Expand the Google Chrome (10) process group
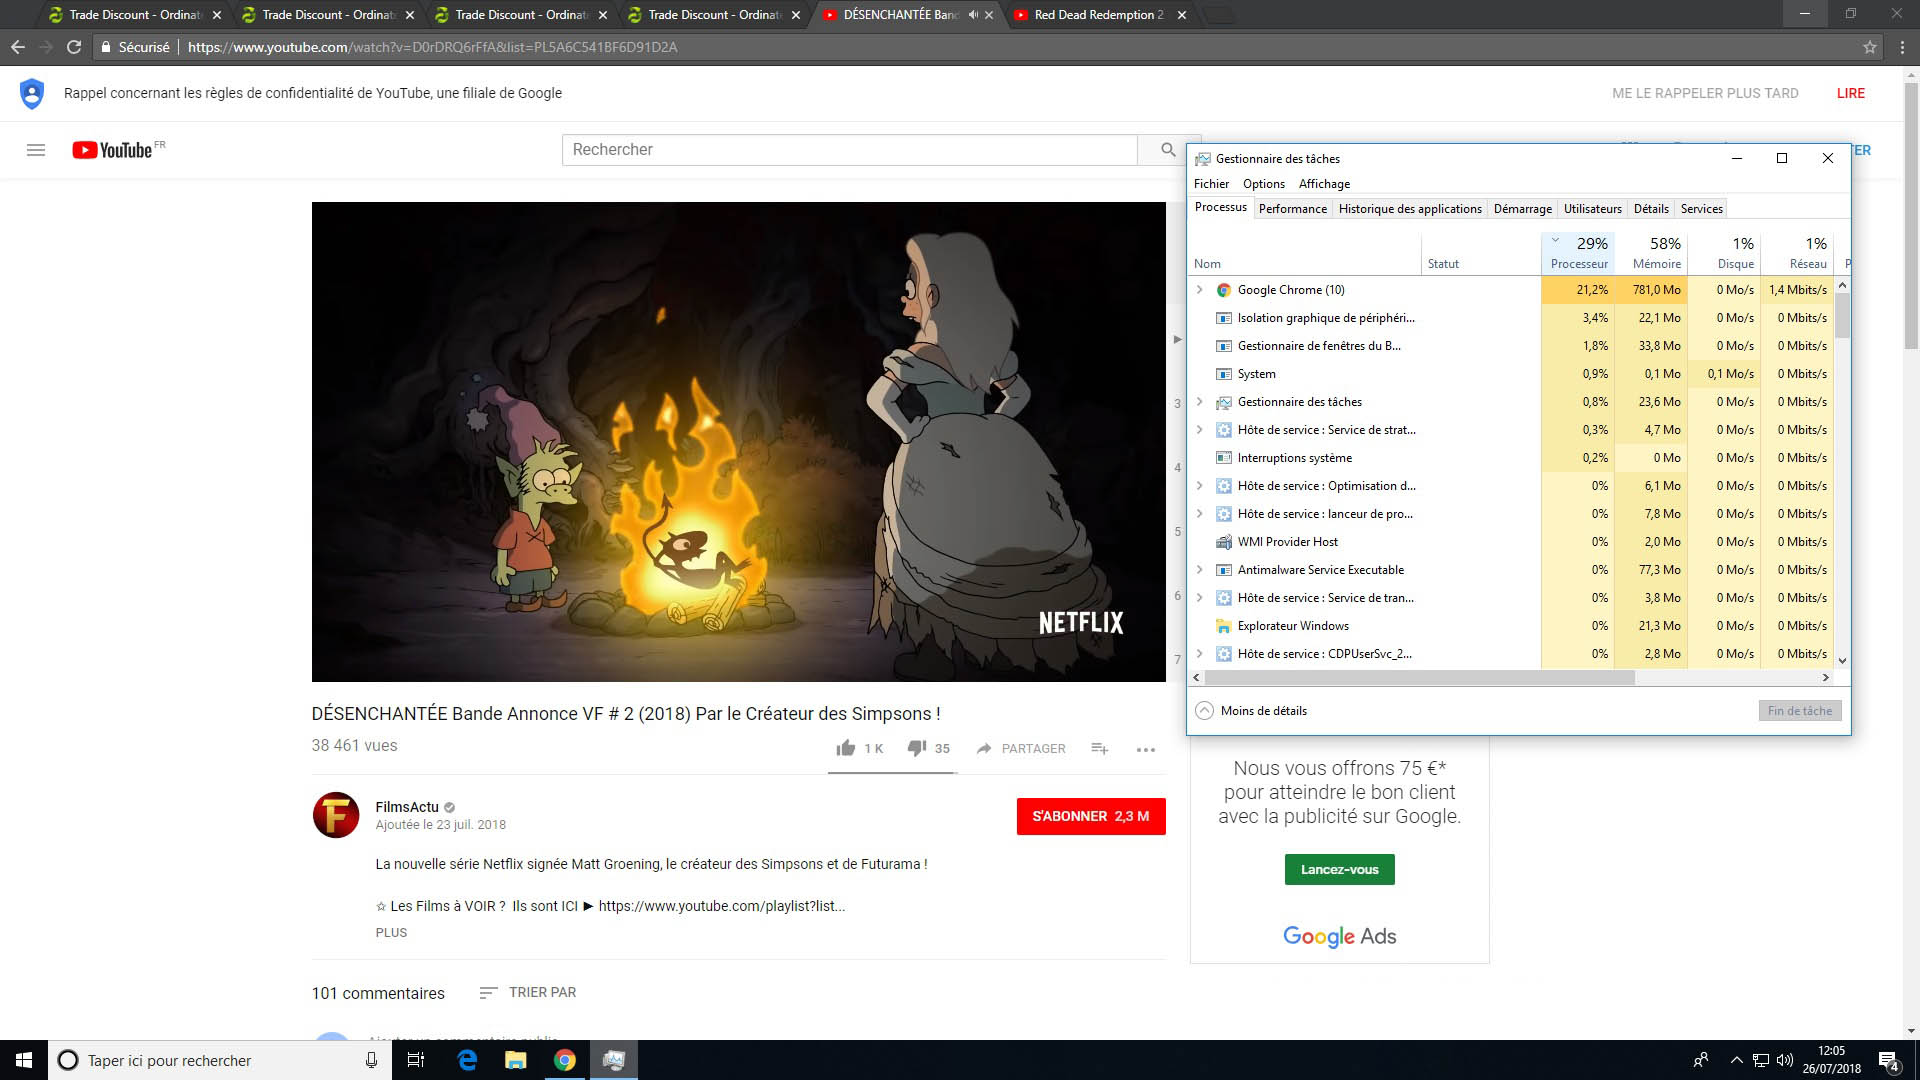 (x=1200, y=290)
